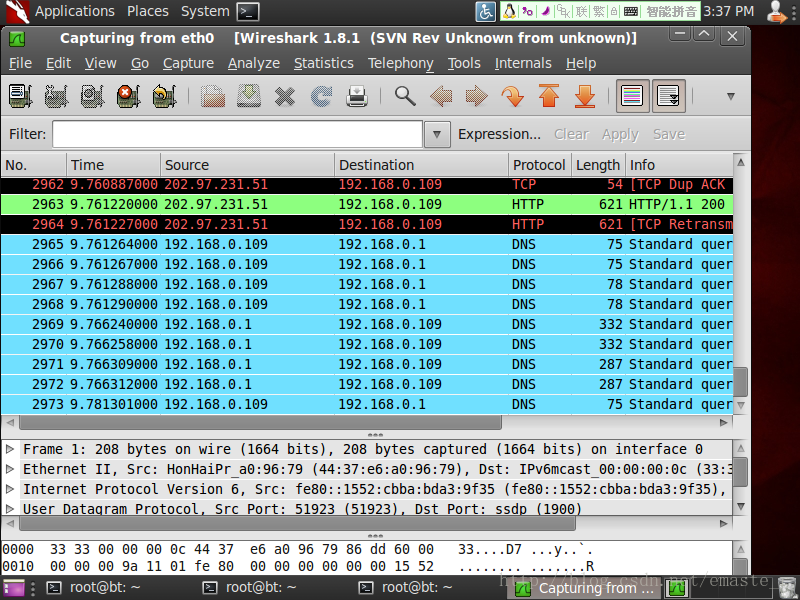The width and height of the screenshot is (800, 600).
Task: Open the Telephony menu
Action: (401, 63)
